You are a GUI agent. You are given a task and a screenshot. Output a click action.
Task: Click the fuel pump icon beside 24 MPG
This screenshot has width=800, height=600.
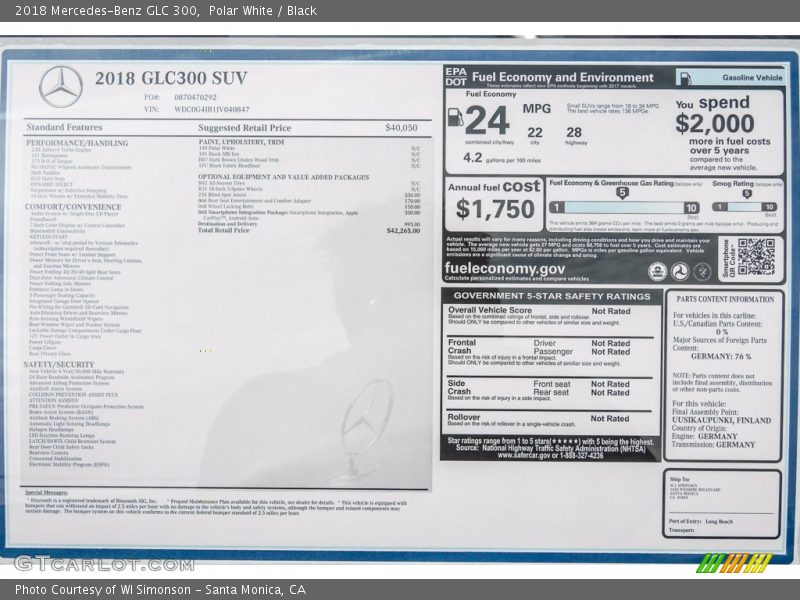coord(455,117)
